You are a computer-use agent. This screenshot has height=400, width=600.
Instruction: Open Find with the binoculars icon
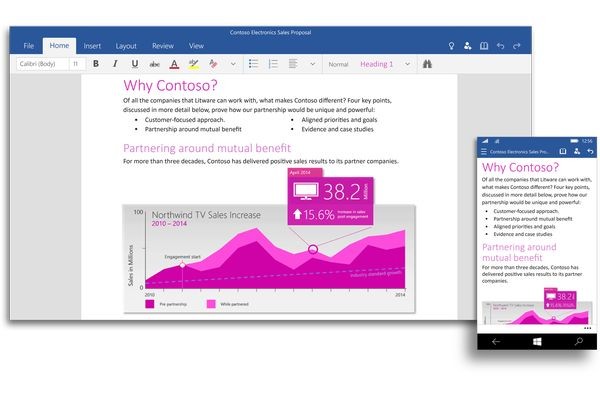(x=427, y=64)
